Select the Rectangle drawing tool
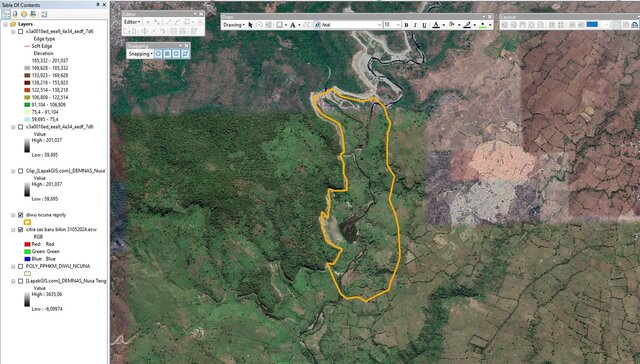The image size is (640, 364). click(279, 25)
